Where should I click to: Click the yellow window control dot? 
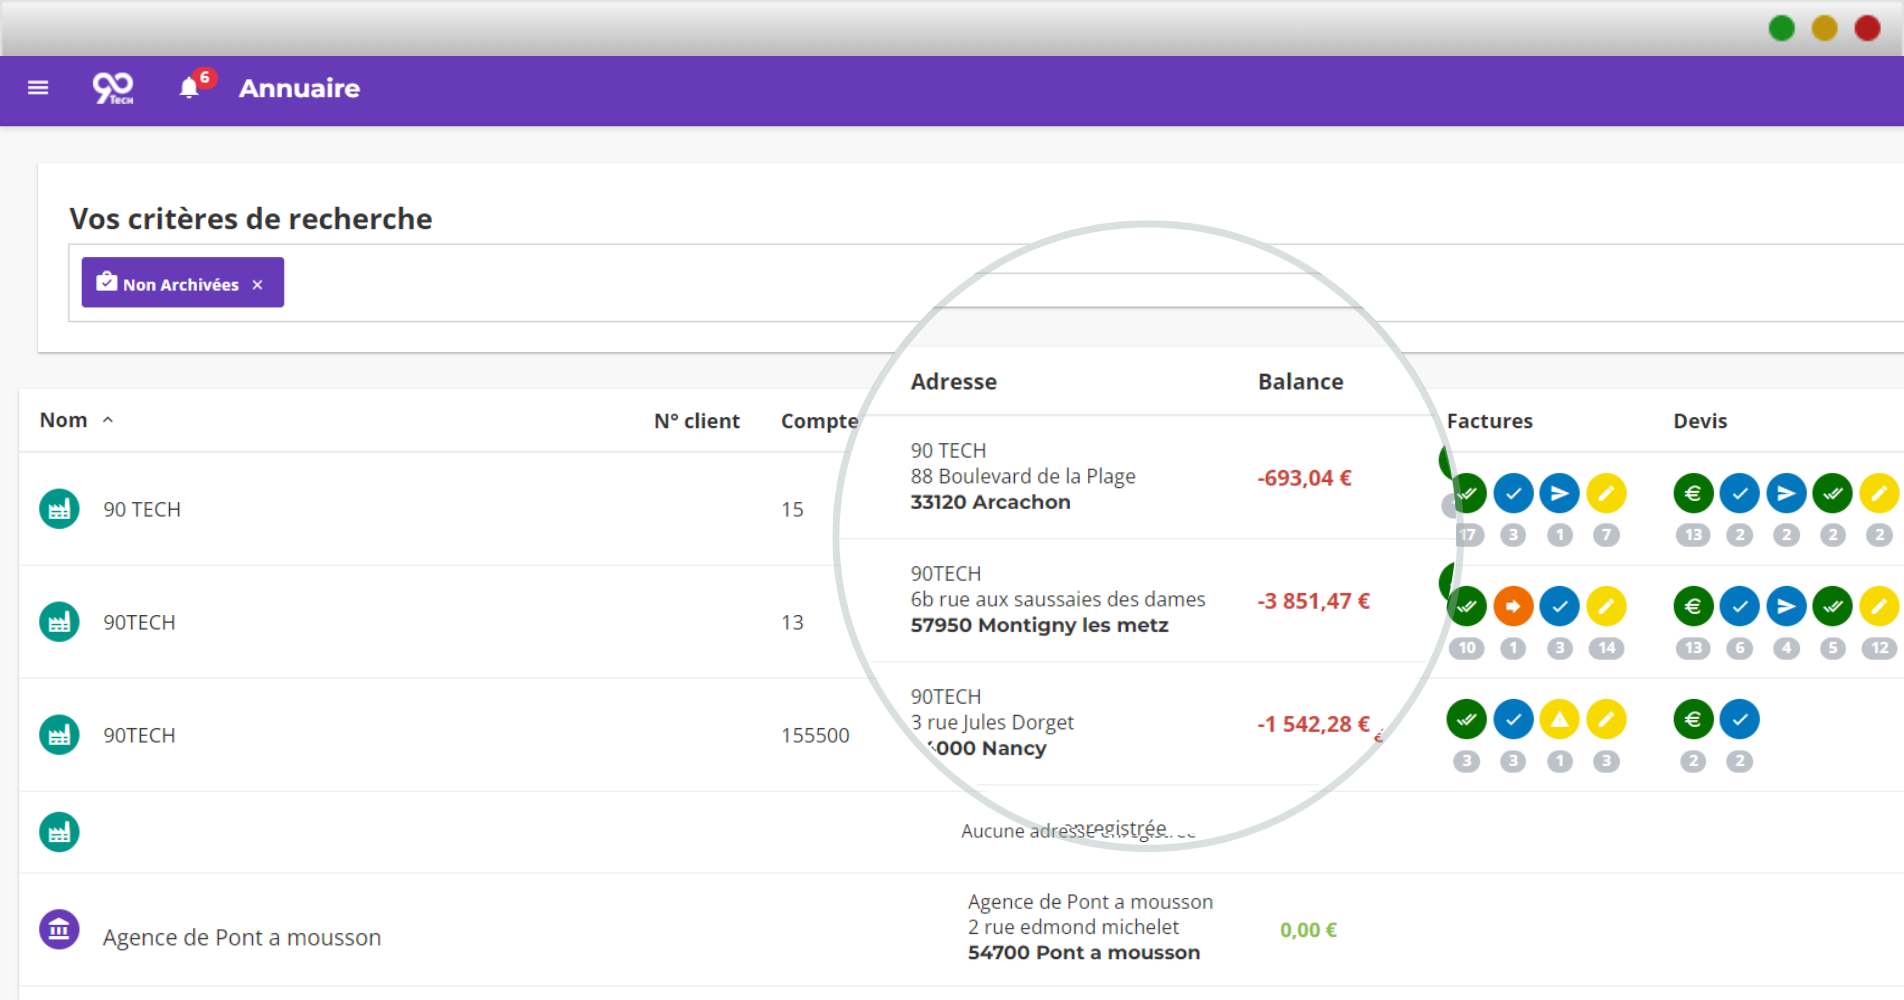click(1825, 28)
